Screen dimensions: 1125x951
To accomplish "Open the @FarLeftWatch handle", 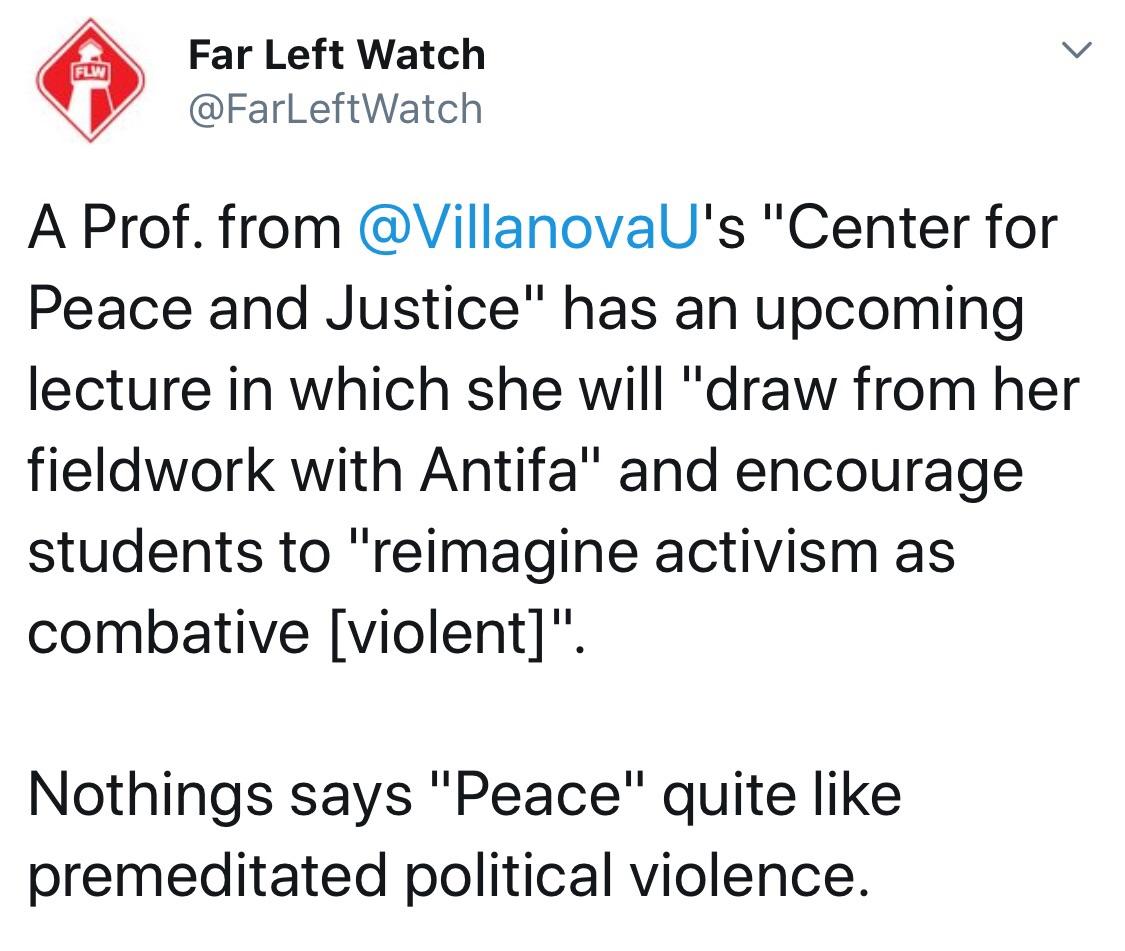I will 335,109.
